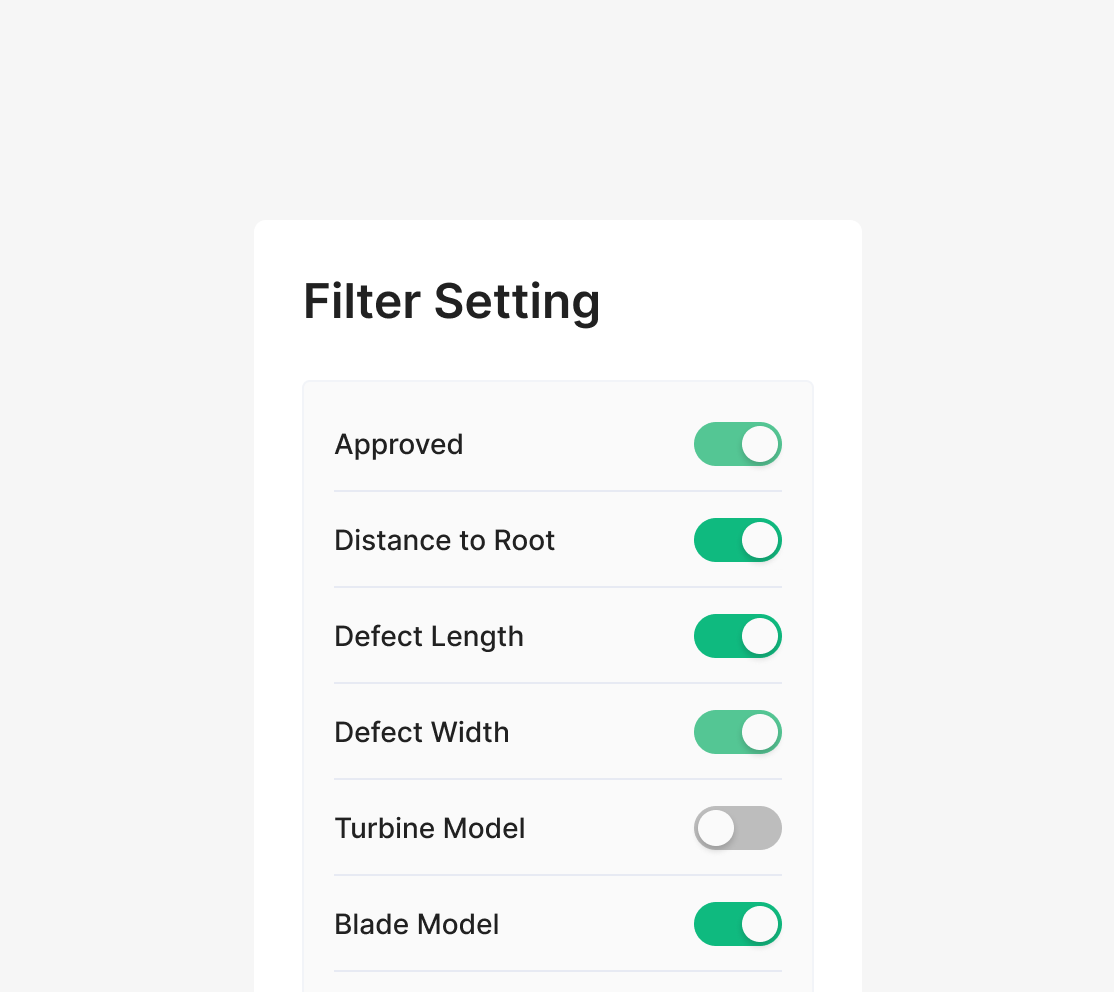This screenshot has height=992, width=1114.
Task: Click the "Filter Setting" heading
Action: point(451,301)
